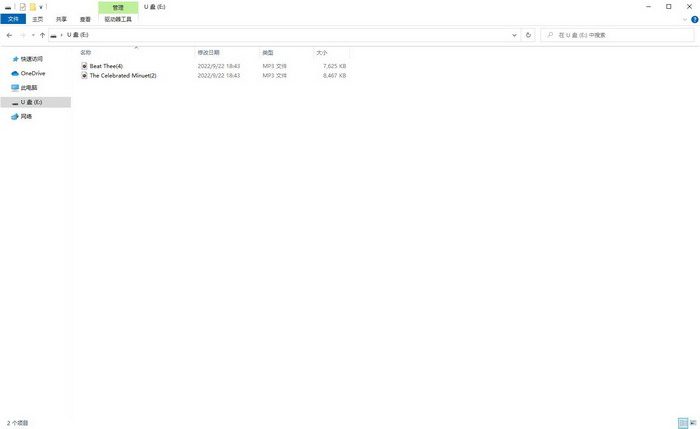This screenshot has height=429, width=700.
Task: Sort files by the 大小 column header
Action: (321, 52)
